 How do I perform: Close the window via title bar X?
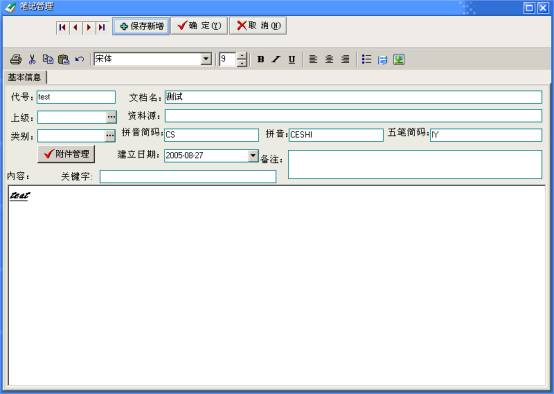click(543, 8)
